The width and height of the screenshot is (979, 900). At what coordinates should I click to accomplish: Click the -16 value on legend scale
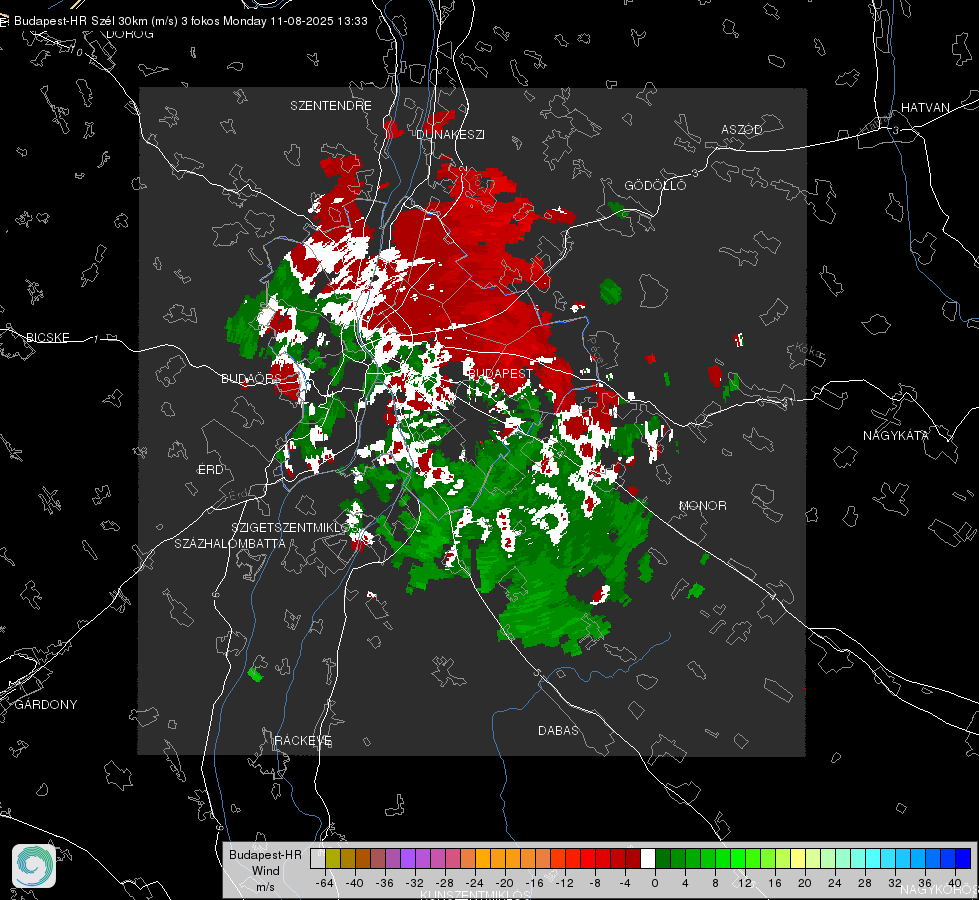pos(534,883)
